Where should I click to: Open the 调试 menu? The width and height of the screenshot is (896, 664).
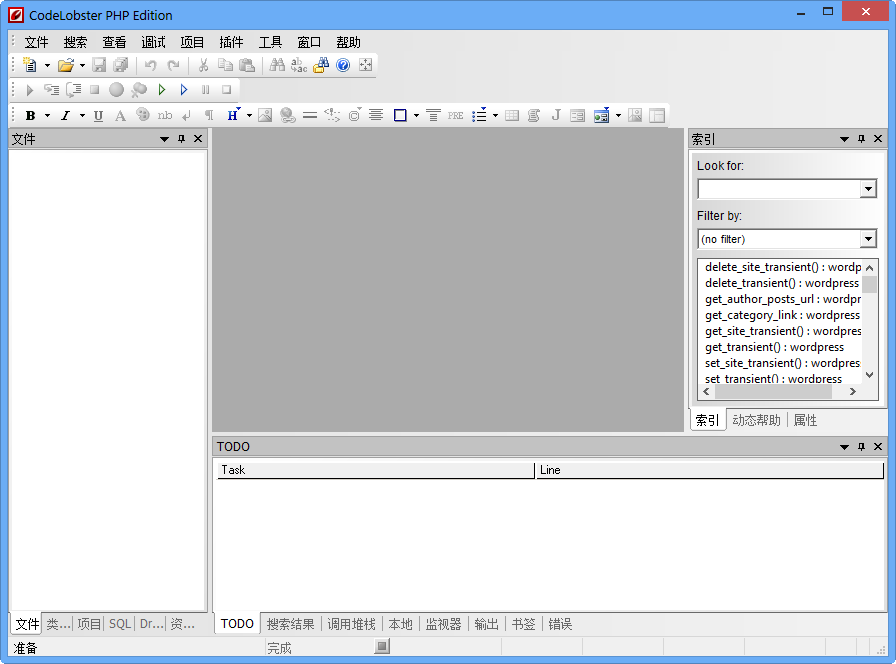[153, 42]
